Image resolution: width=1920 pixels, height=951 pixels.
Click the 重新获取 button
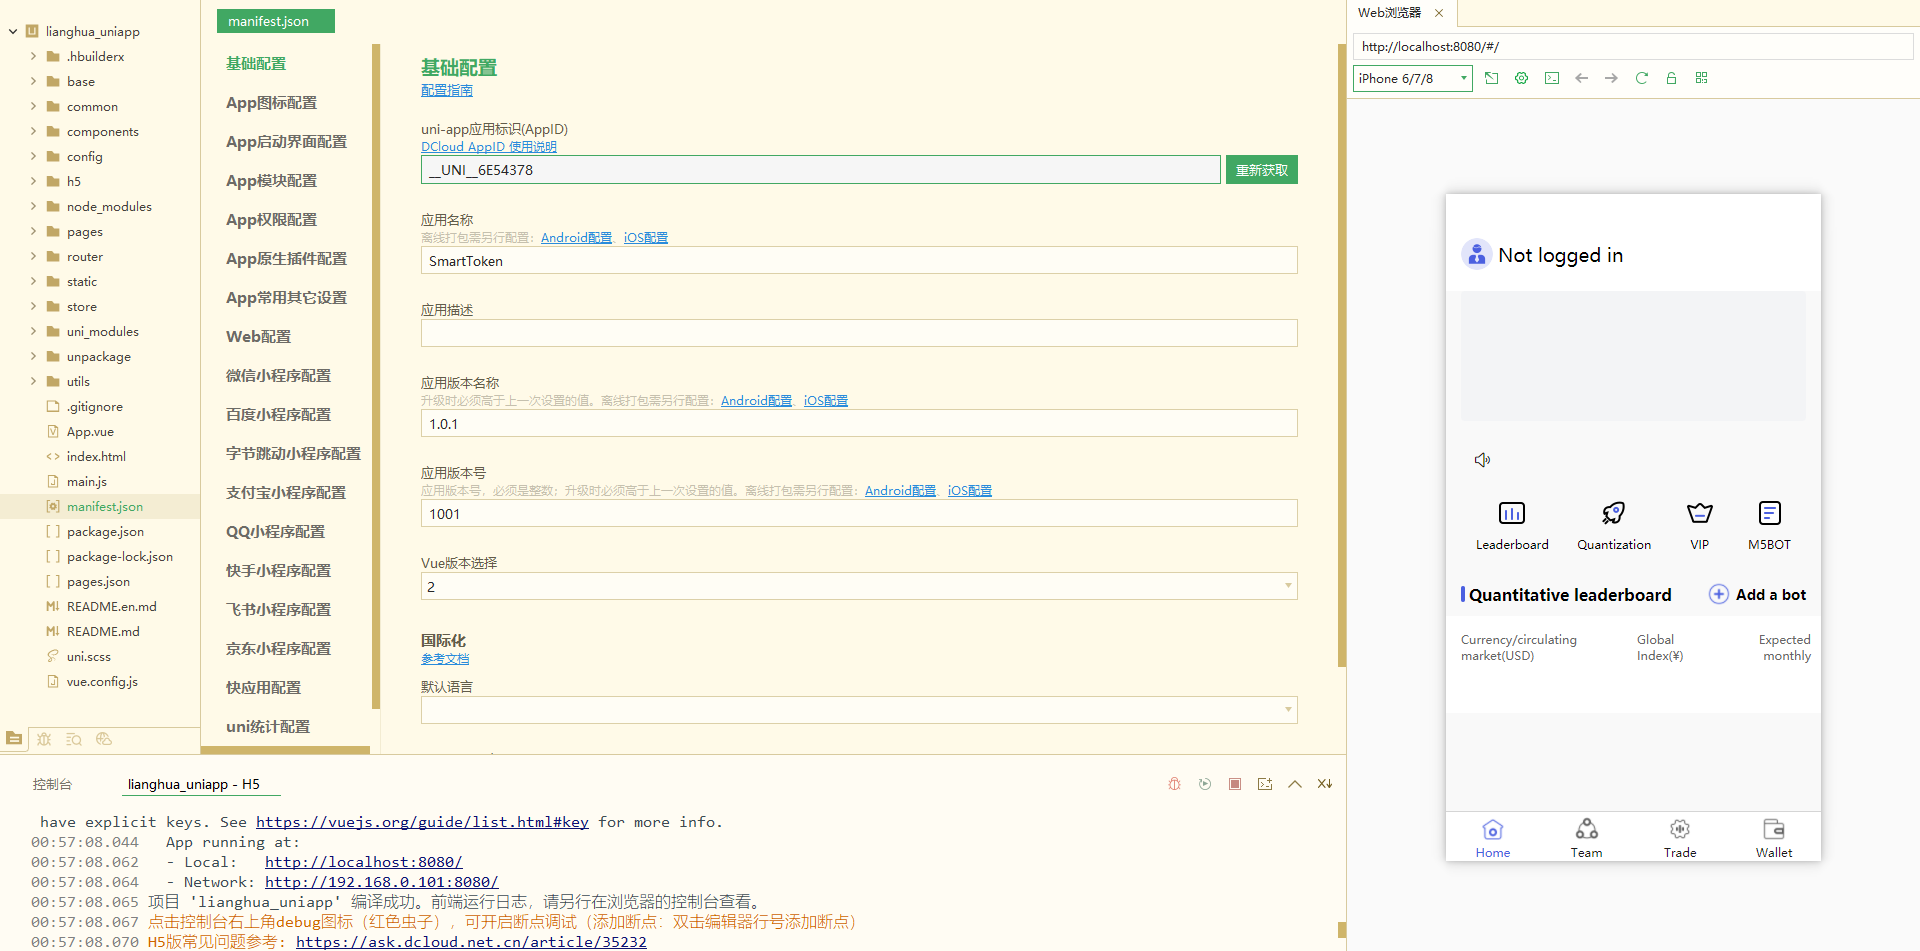click(1261, 170)
